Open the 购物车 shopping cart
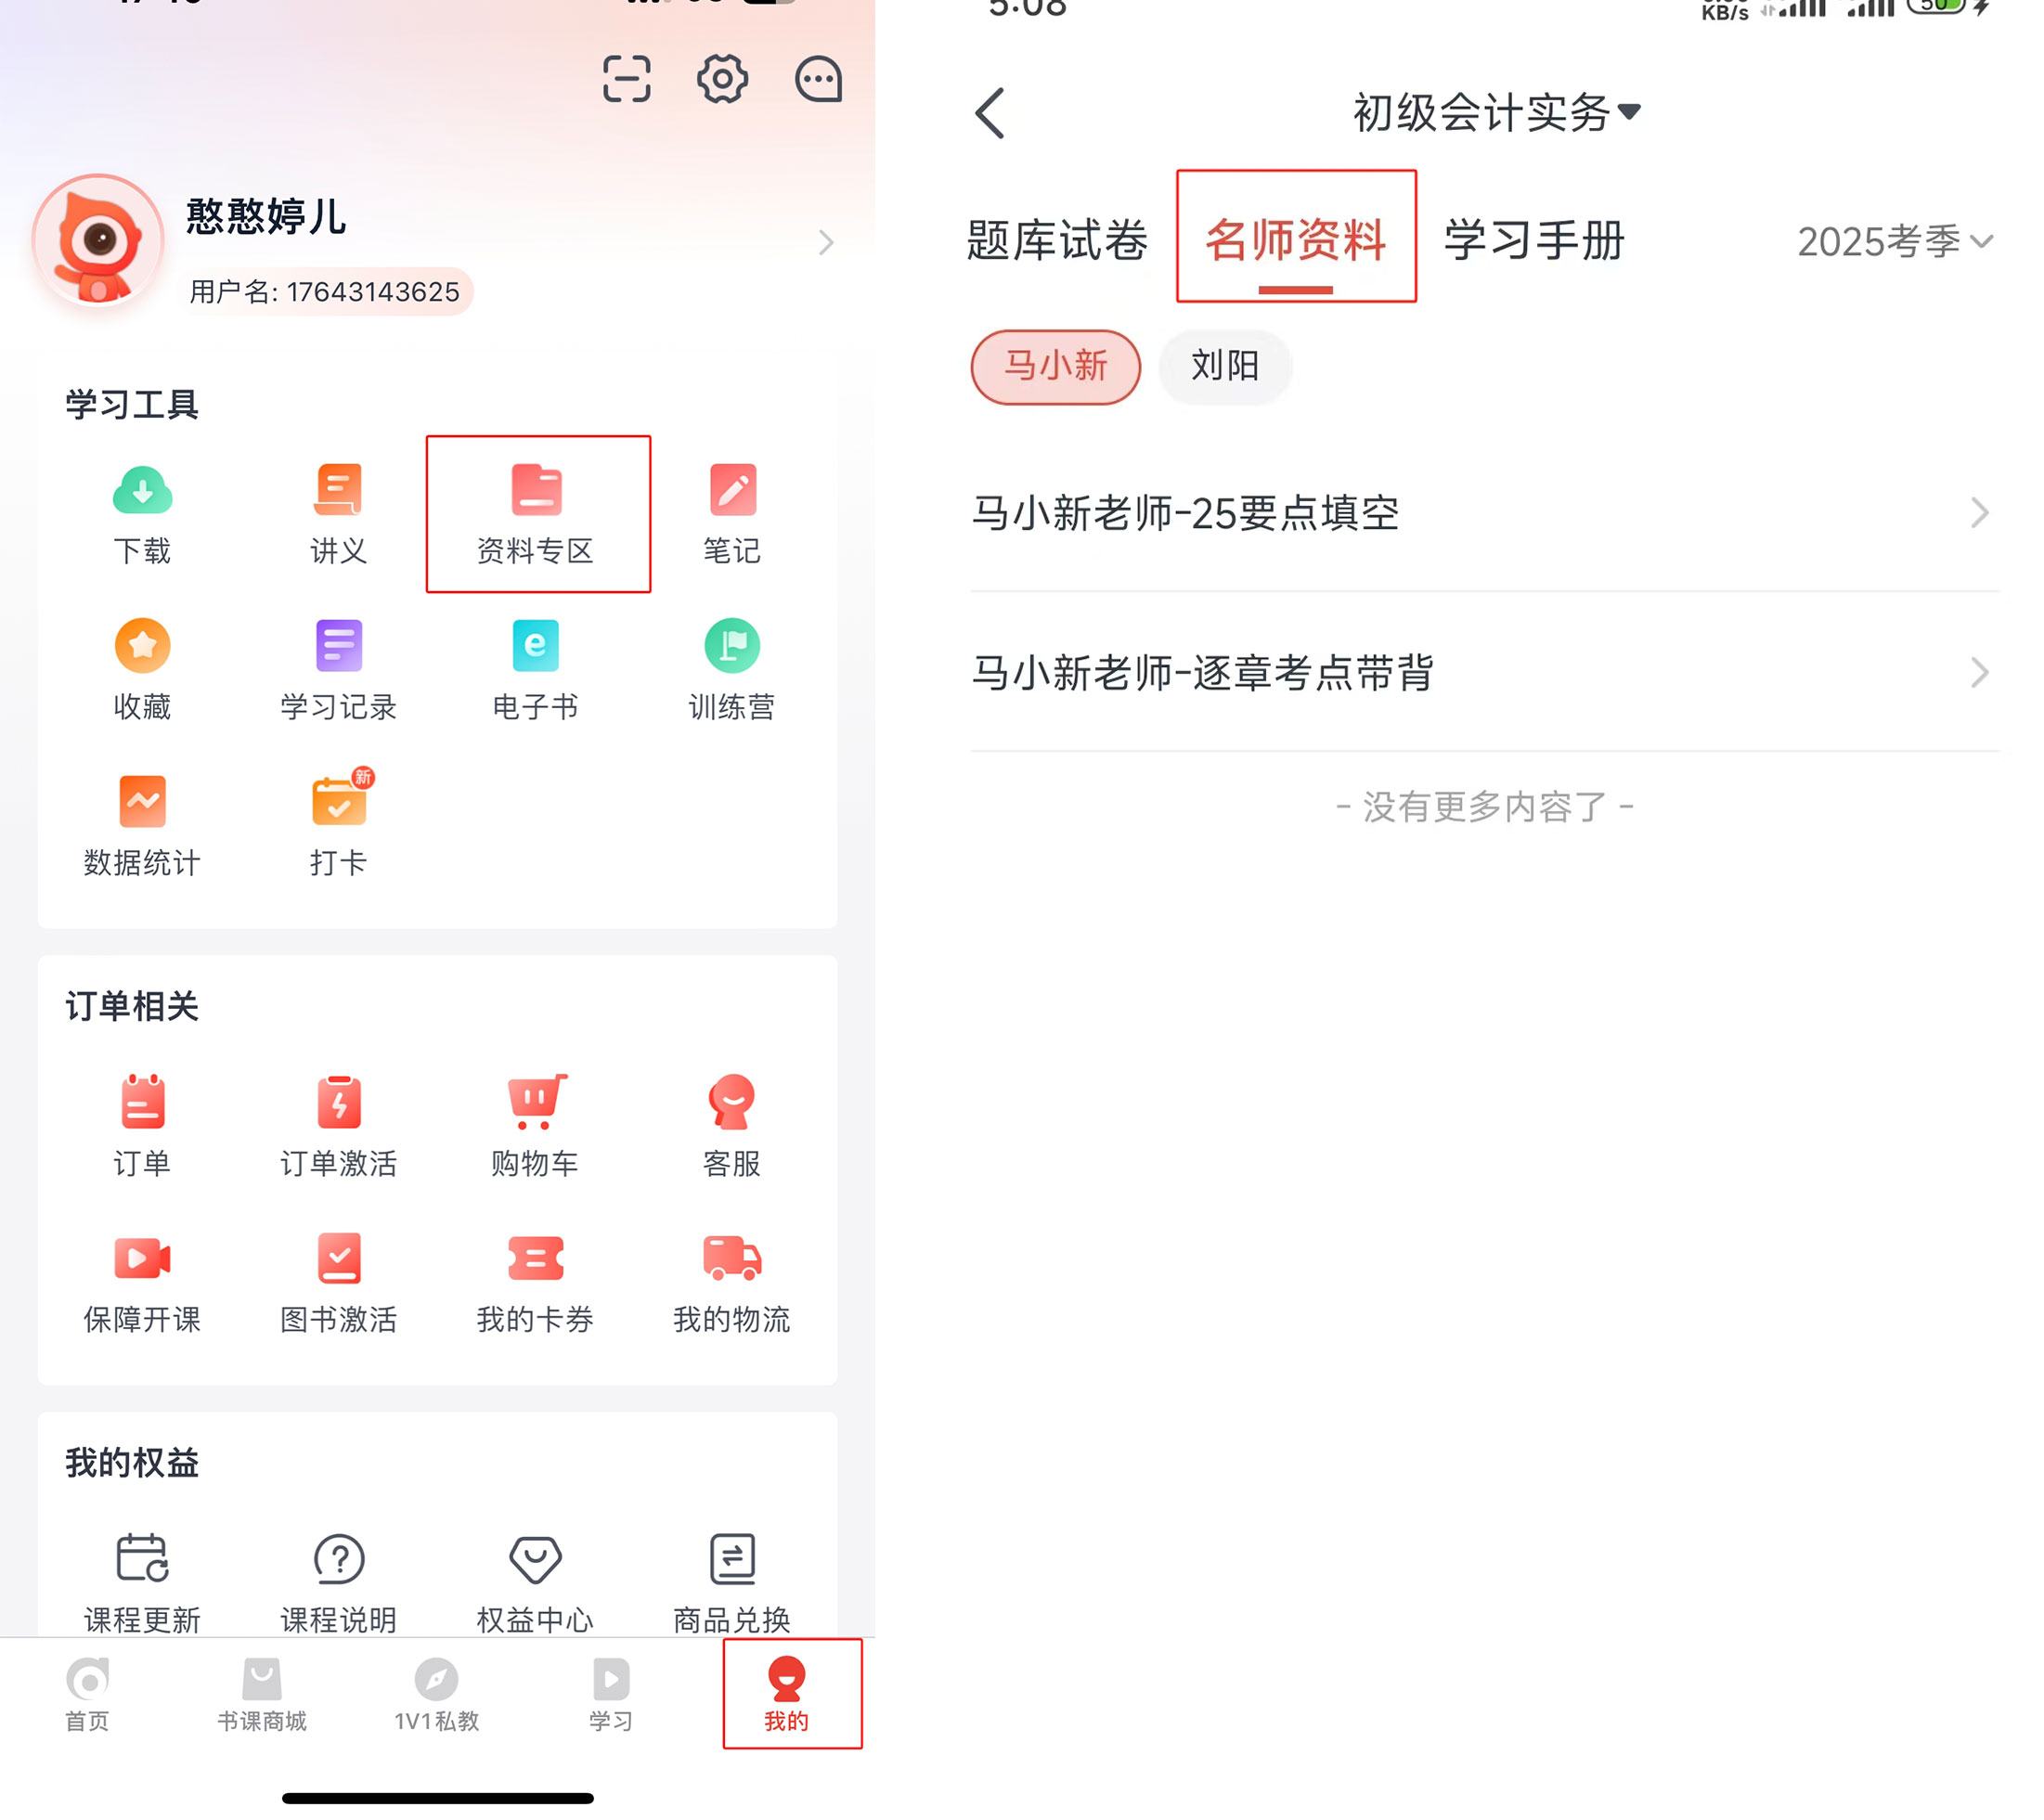 [x=535, y=1101]
